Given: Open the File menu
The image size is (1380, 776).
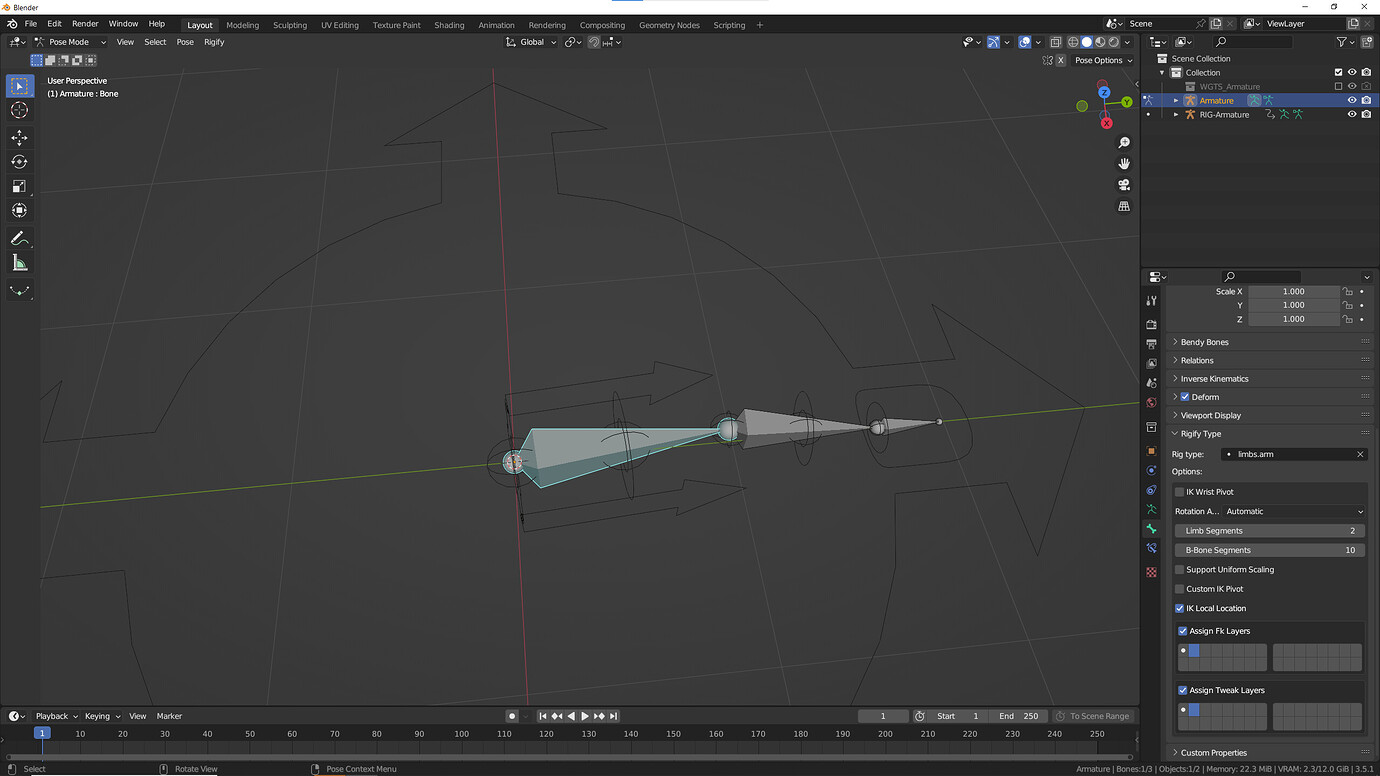Looking at the screenshot, I should (x=31, y=24).
